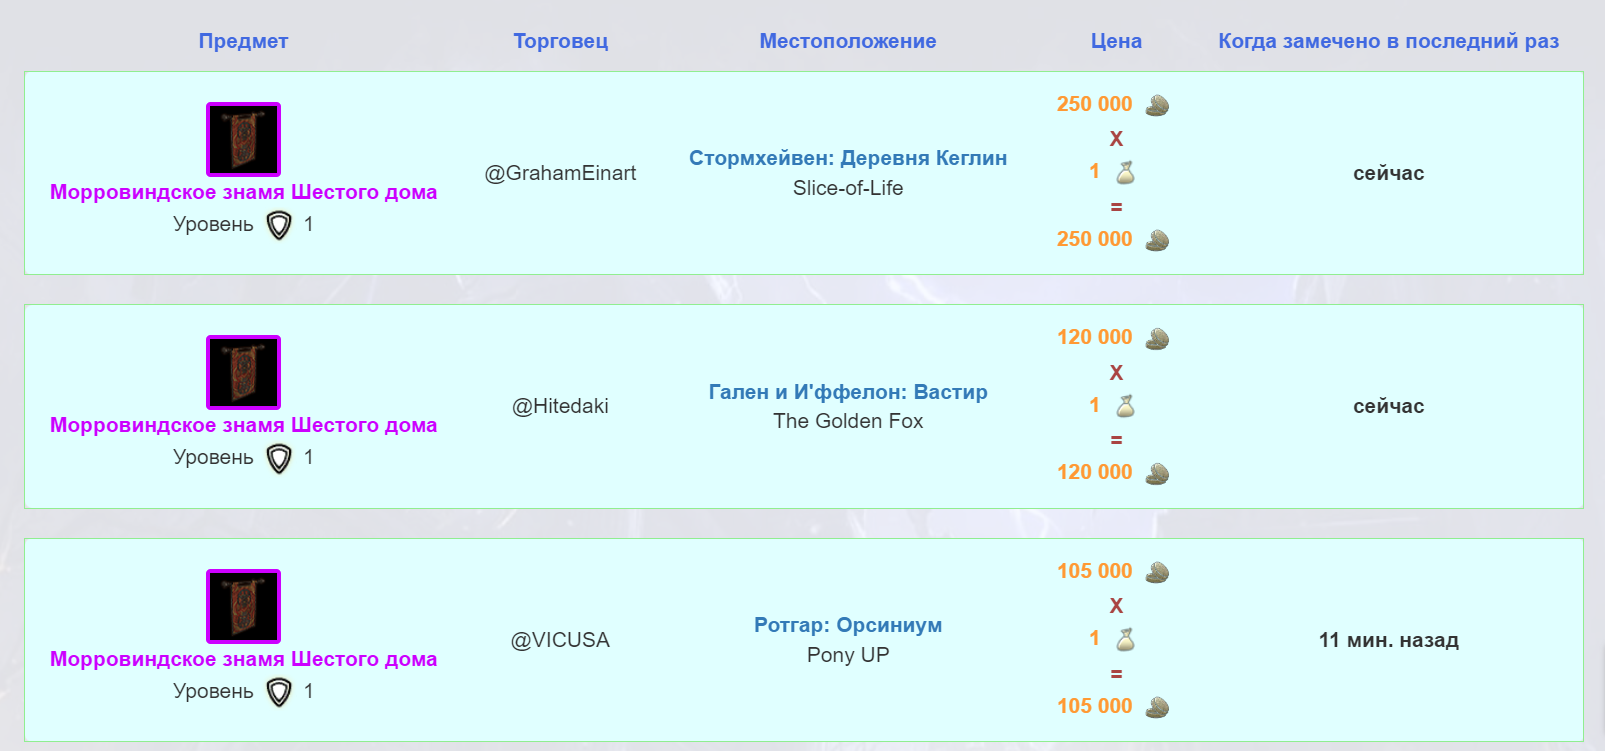Sort by the Предмет column header

pos(243,41)
